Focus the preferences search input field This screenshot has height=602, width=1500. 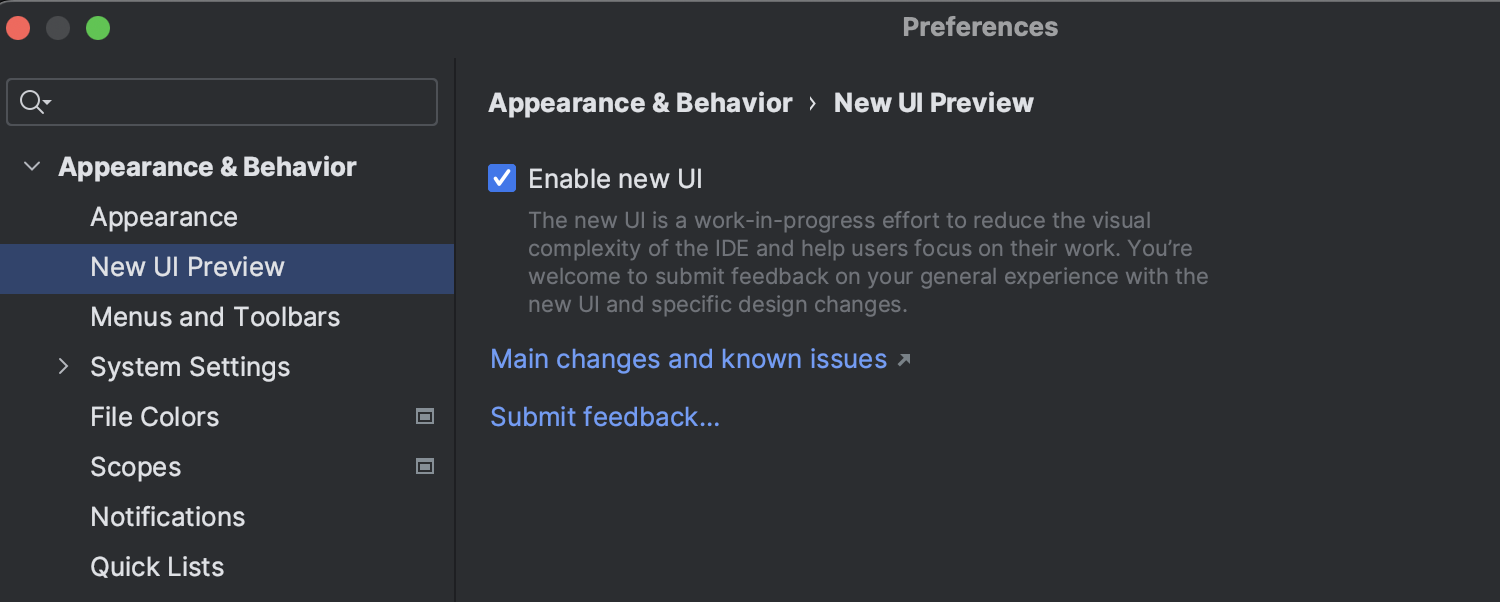(222, 102)
